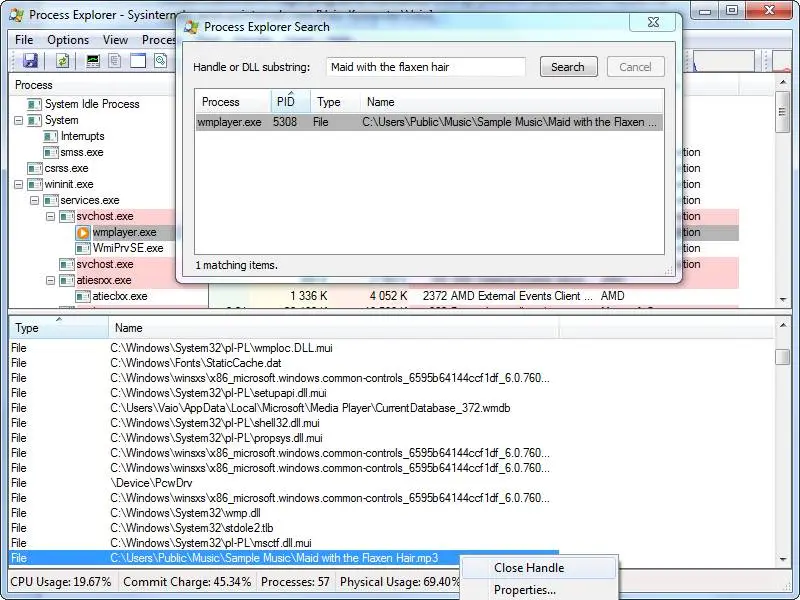Click the Refresh processes toolbar icon
Screen dimensions: 800x600
(63, 61)
